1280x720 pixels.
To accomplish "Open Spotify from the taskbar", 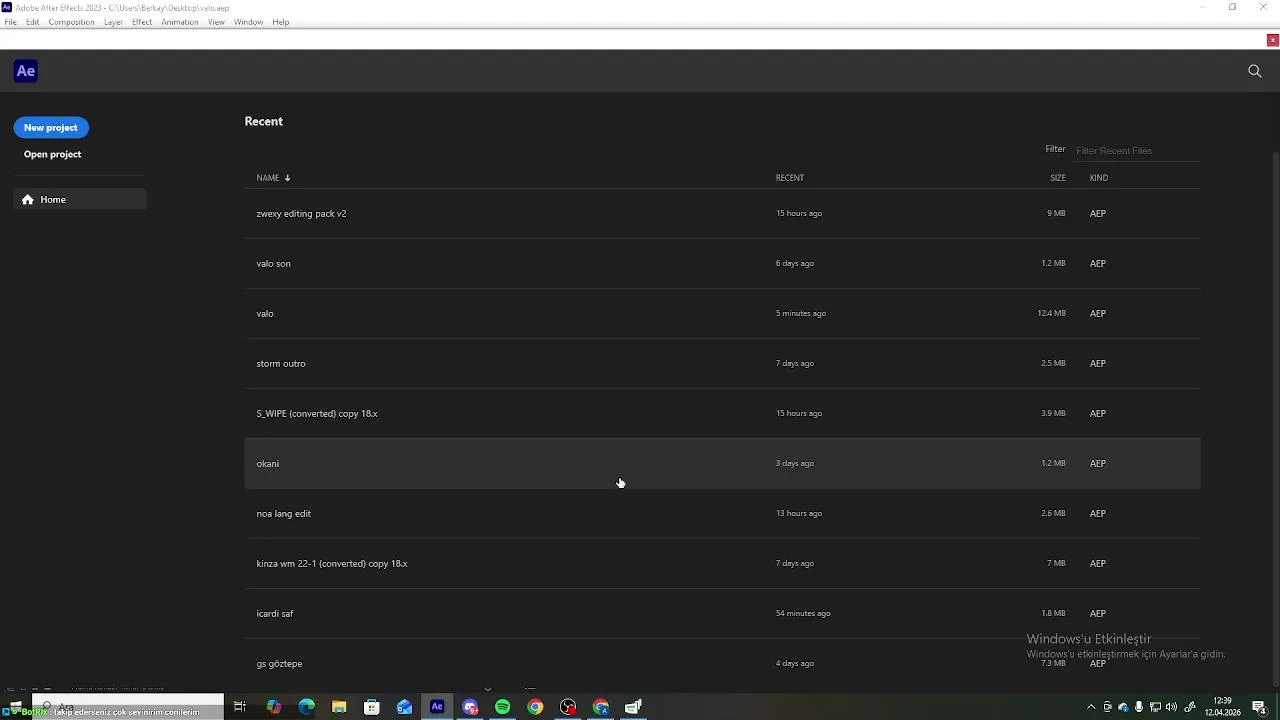I will click(x=503, y=707).
